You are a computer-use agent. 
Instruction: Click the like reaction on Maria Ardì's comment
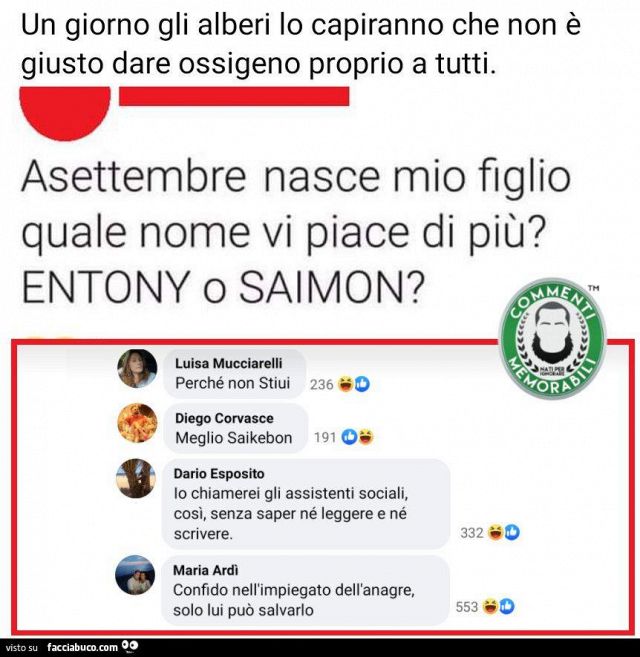(x=507, y=606)
